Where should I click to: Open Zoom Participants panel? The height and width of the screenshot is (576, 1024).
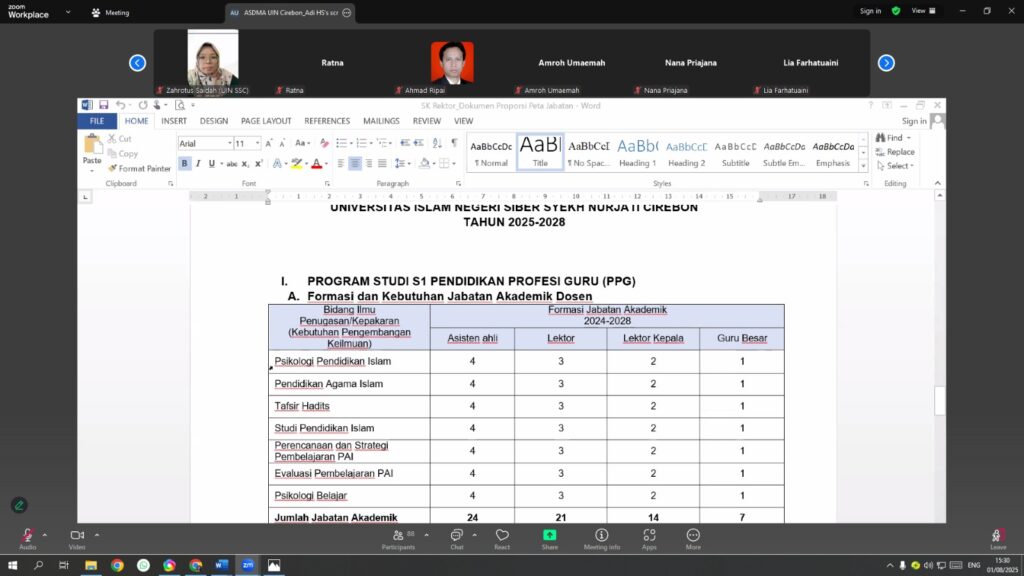tap(398, 539)
